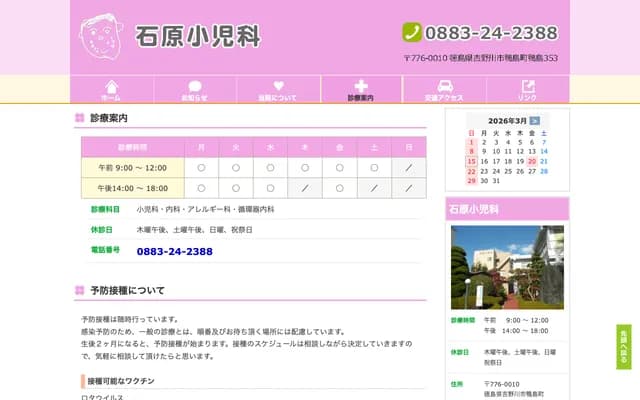Click header phone number 0883-24-2388

coord(492,32)
